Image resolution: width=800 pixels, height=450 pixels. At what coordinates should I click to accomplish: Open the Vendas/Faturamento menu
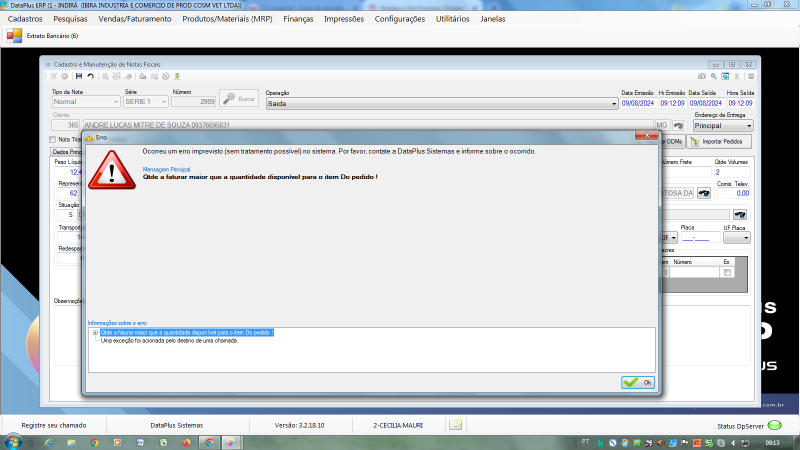pos(135,19)
